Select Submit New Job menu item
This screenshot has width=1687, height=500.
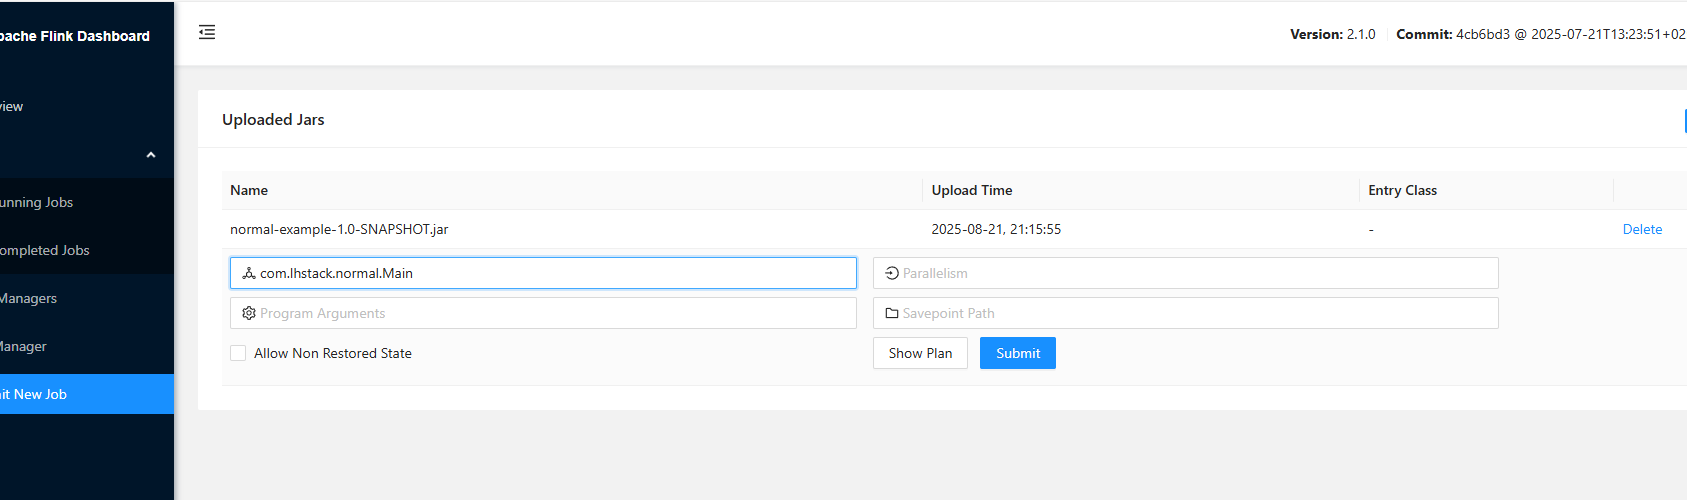pyautogui.click(x=35, y=394)
